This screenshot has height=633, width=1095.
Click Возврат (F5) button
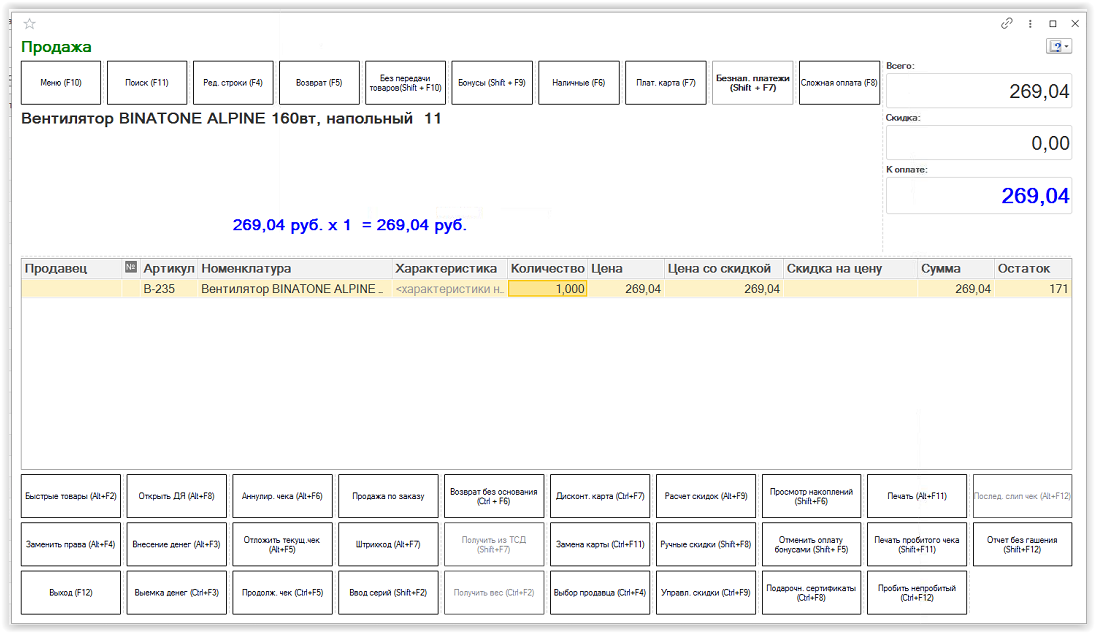point(319,83)
